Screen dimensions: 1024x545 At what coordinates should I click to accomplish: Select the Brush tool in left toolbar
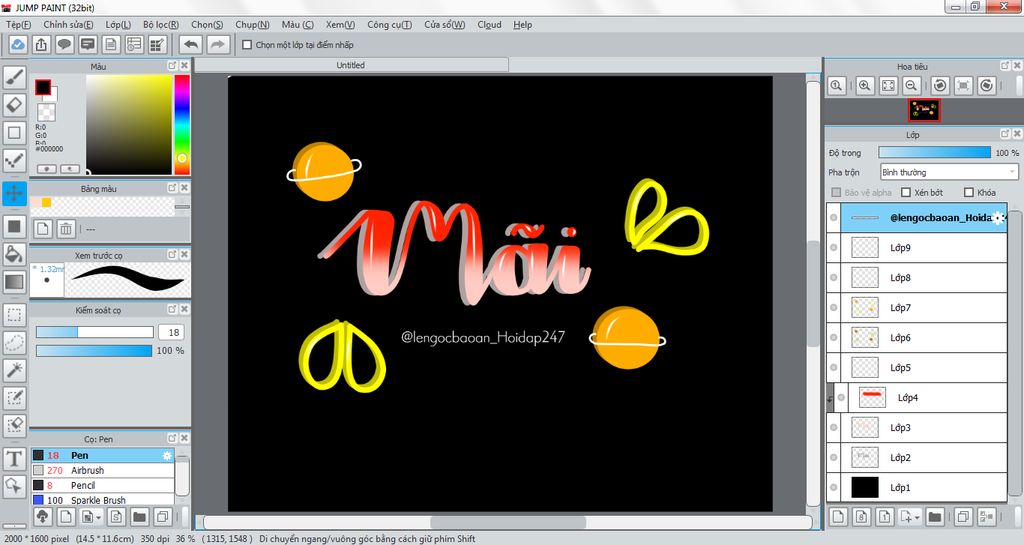(x=14, y=78)
